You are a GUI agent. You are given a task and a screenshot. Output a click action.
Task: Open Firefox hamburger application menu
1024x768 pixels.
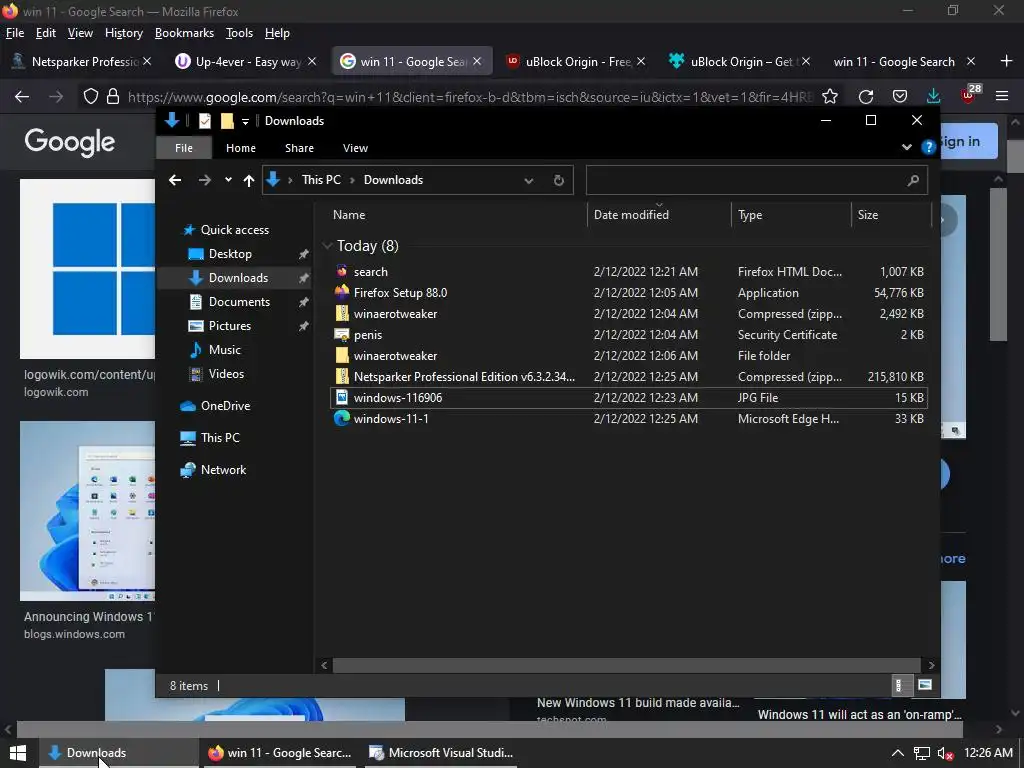pos(1002,97)
